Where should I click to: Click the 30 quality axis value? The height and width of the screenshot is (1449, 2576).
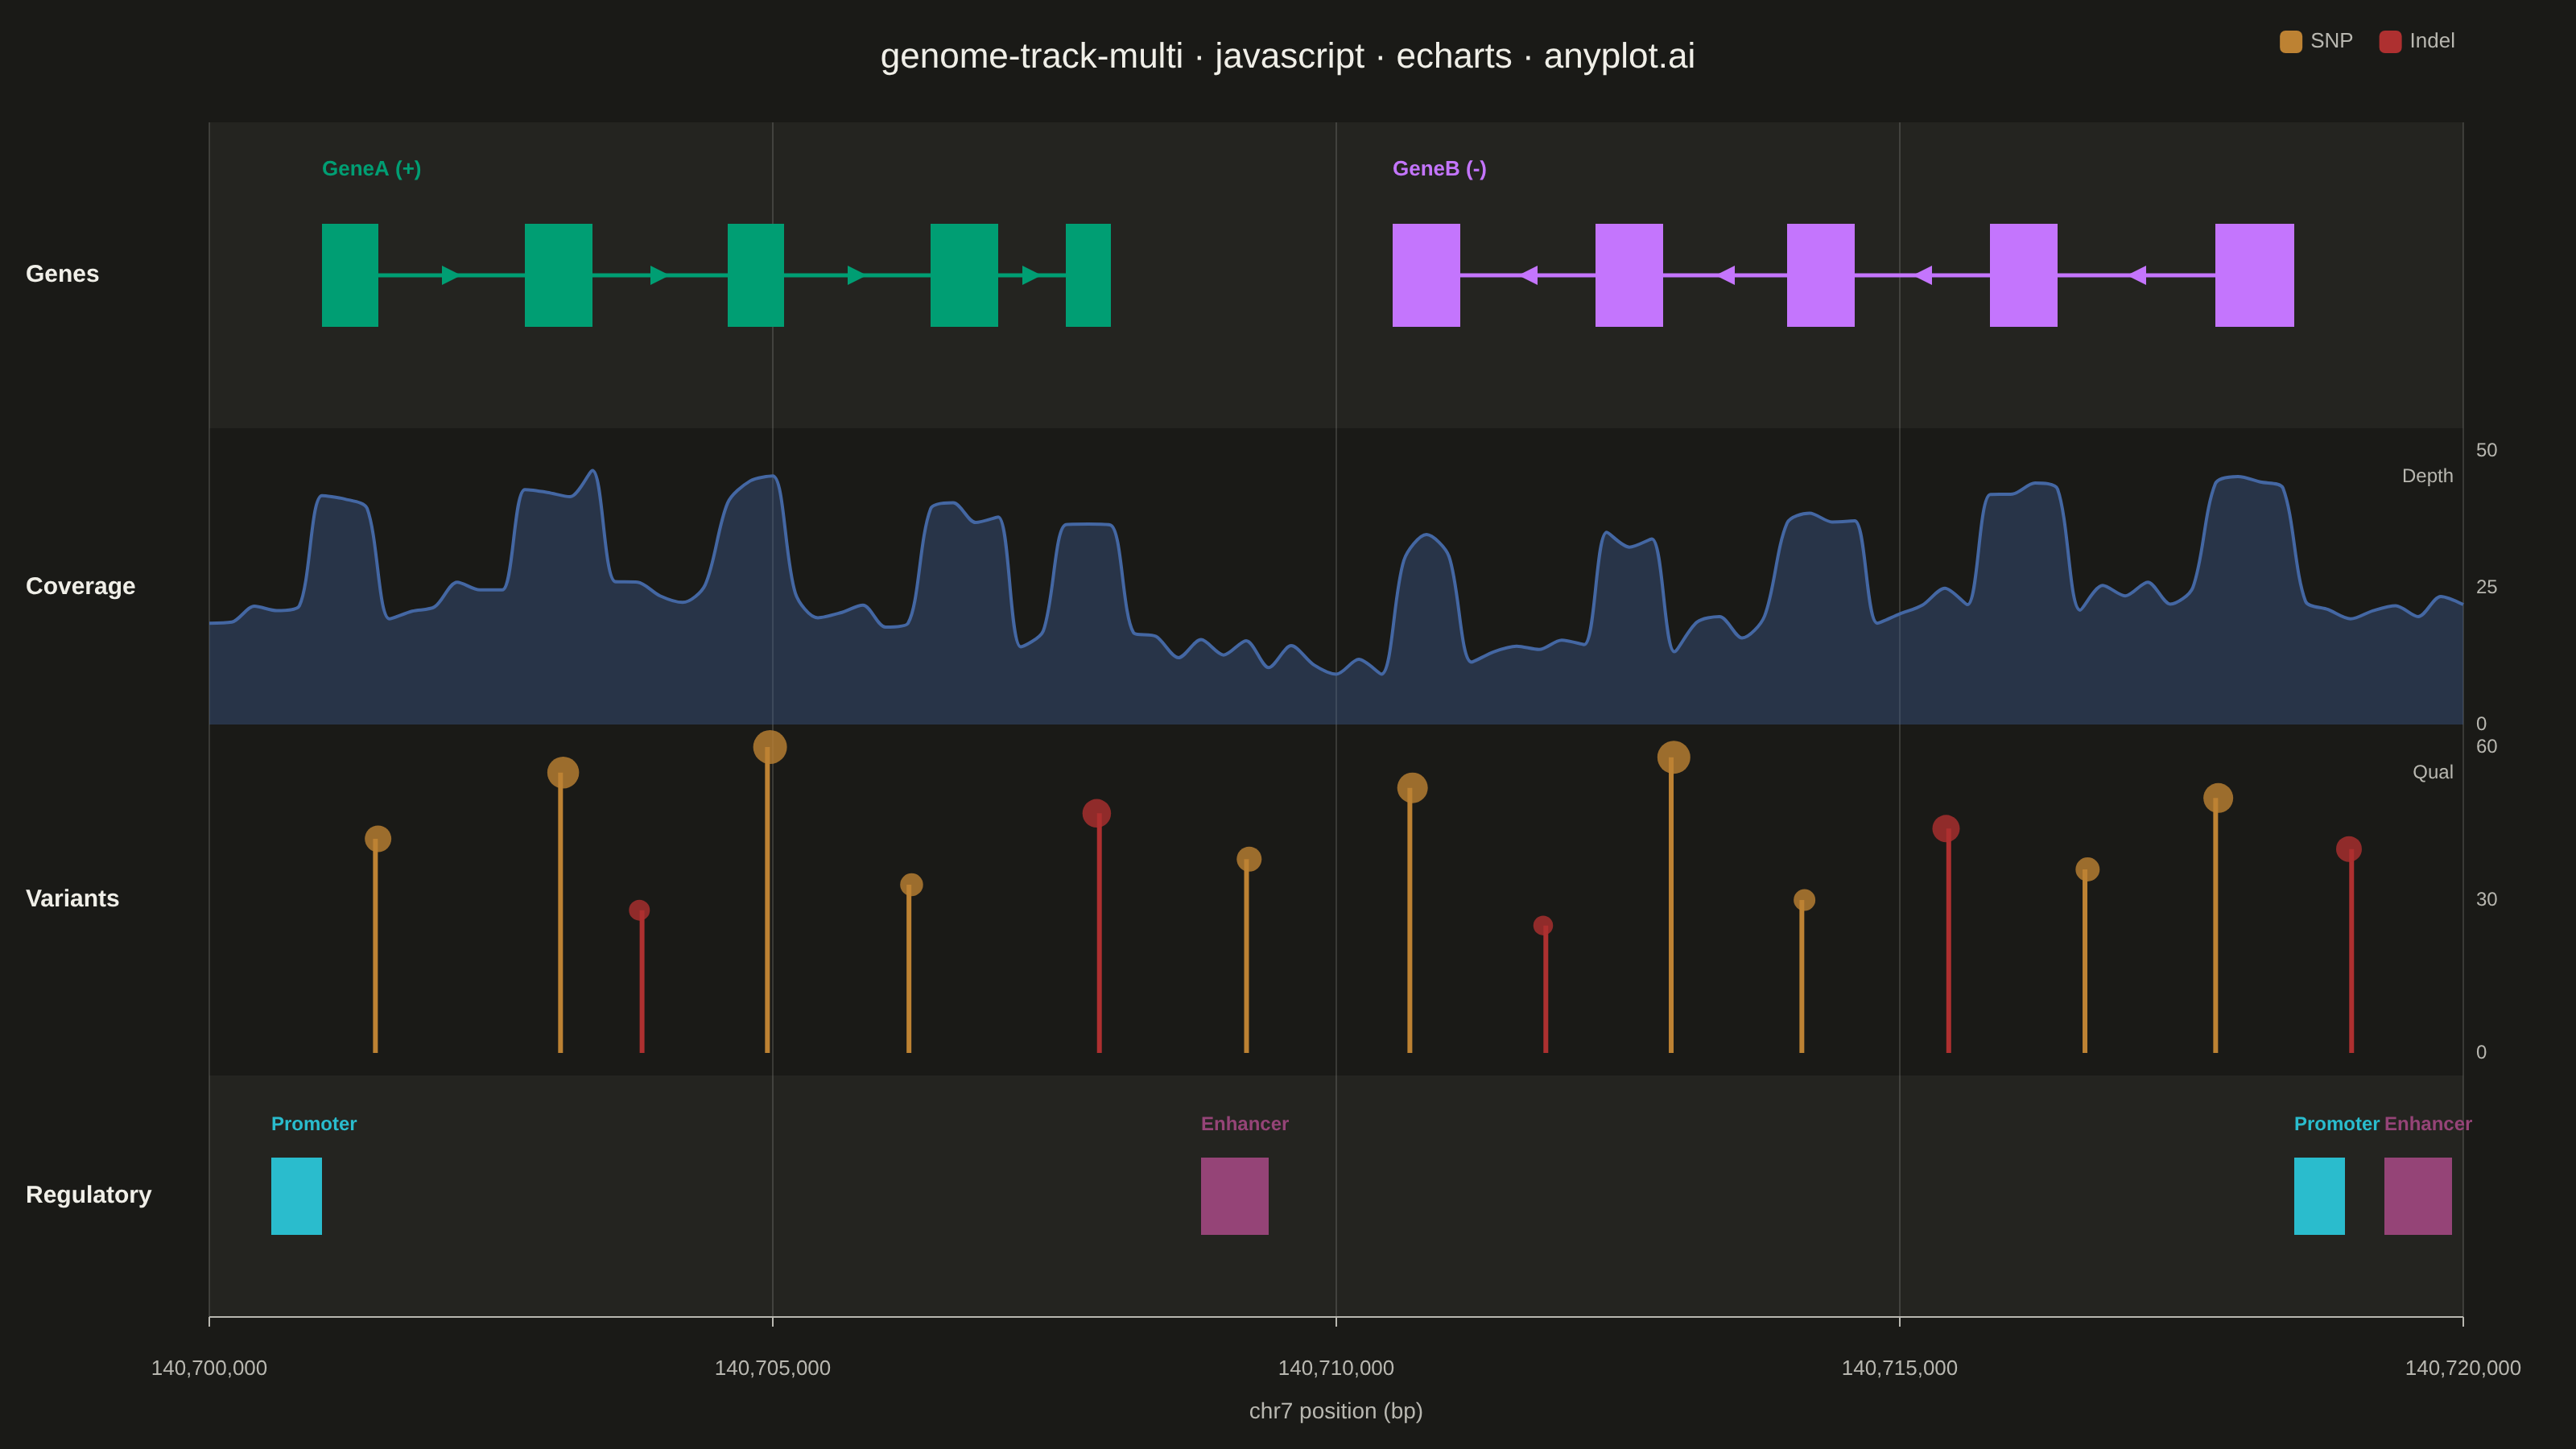2486,899
